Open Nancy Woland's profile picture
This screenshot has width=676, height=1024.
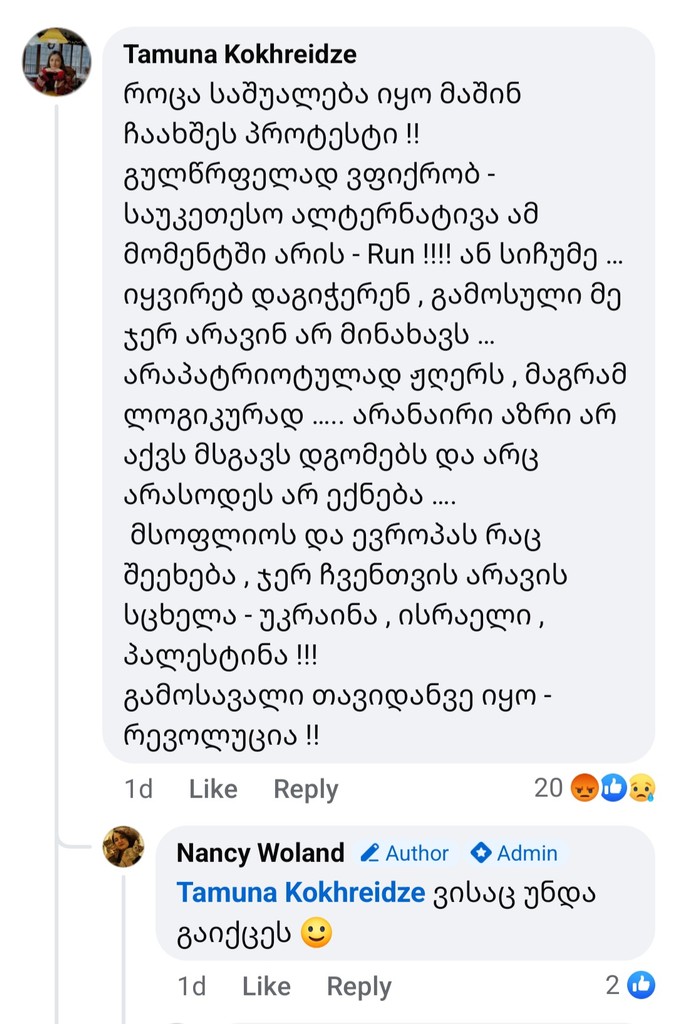pyautogui.click(x=123, y=847)
